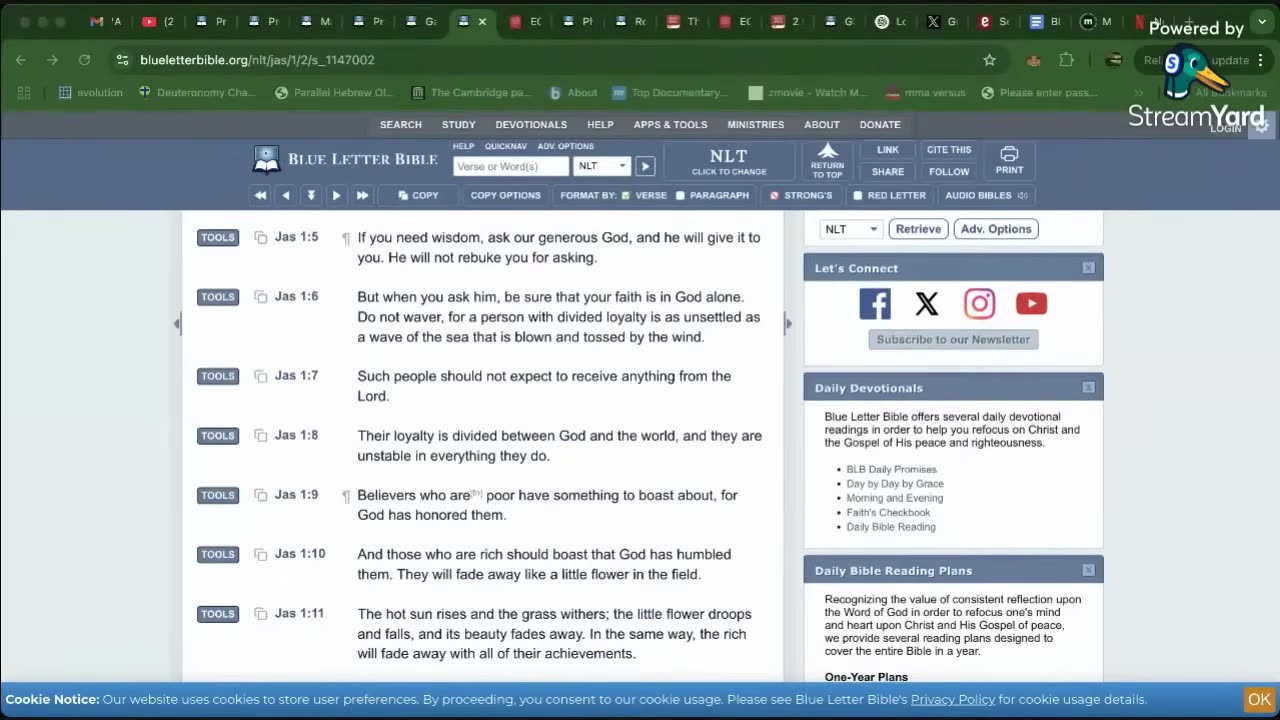This screenshot has width=1280, height=720.
Task: Open the Faith's Checkbook link
Action: [888, 512]
